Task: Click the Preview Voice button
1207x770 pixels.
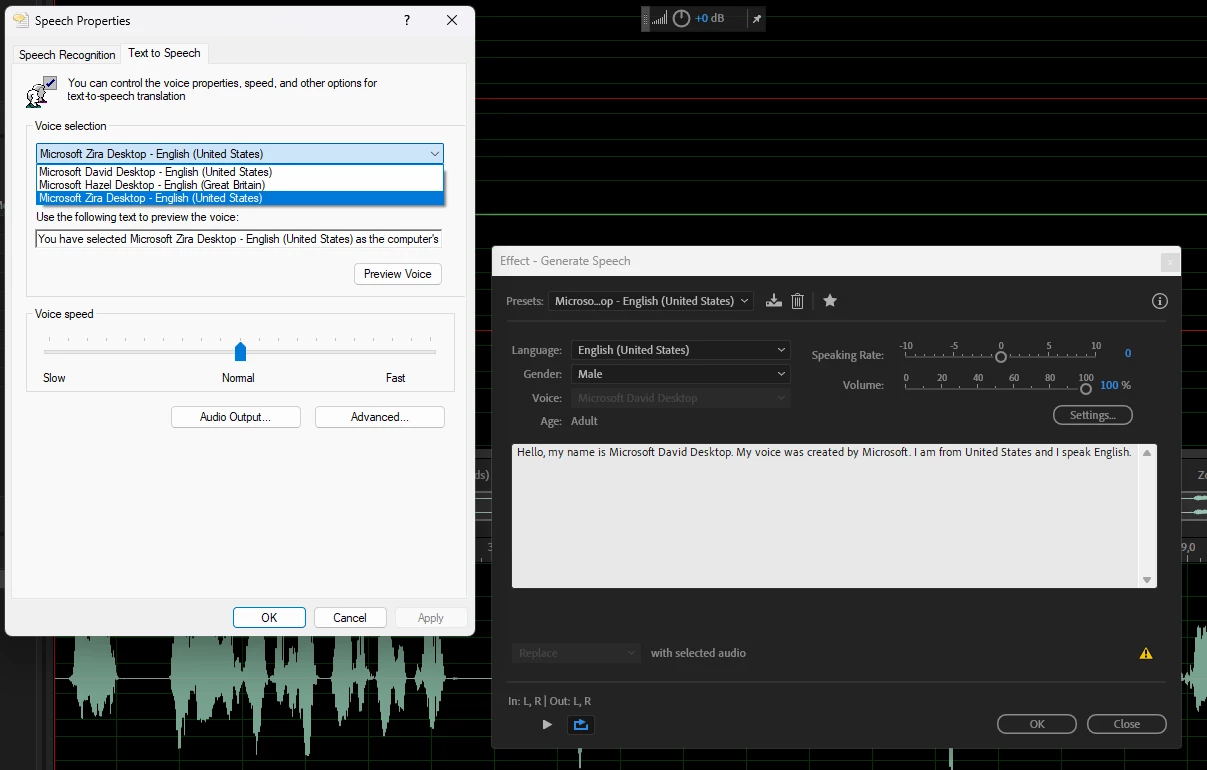Action: 398,274
